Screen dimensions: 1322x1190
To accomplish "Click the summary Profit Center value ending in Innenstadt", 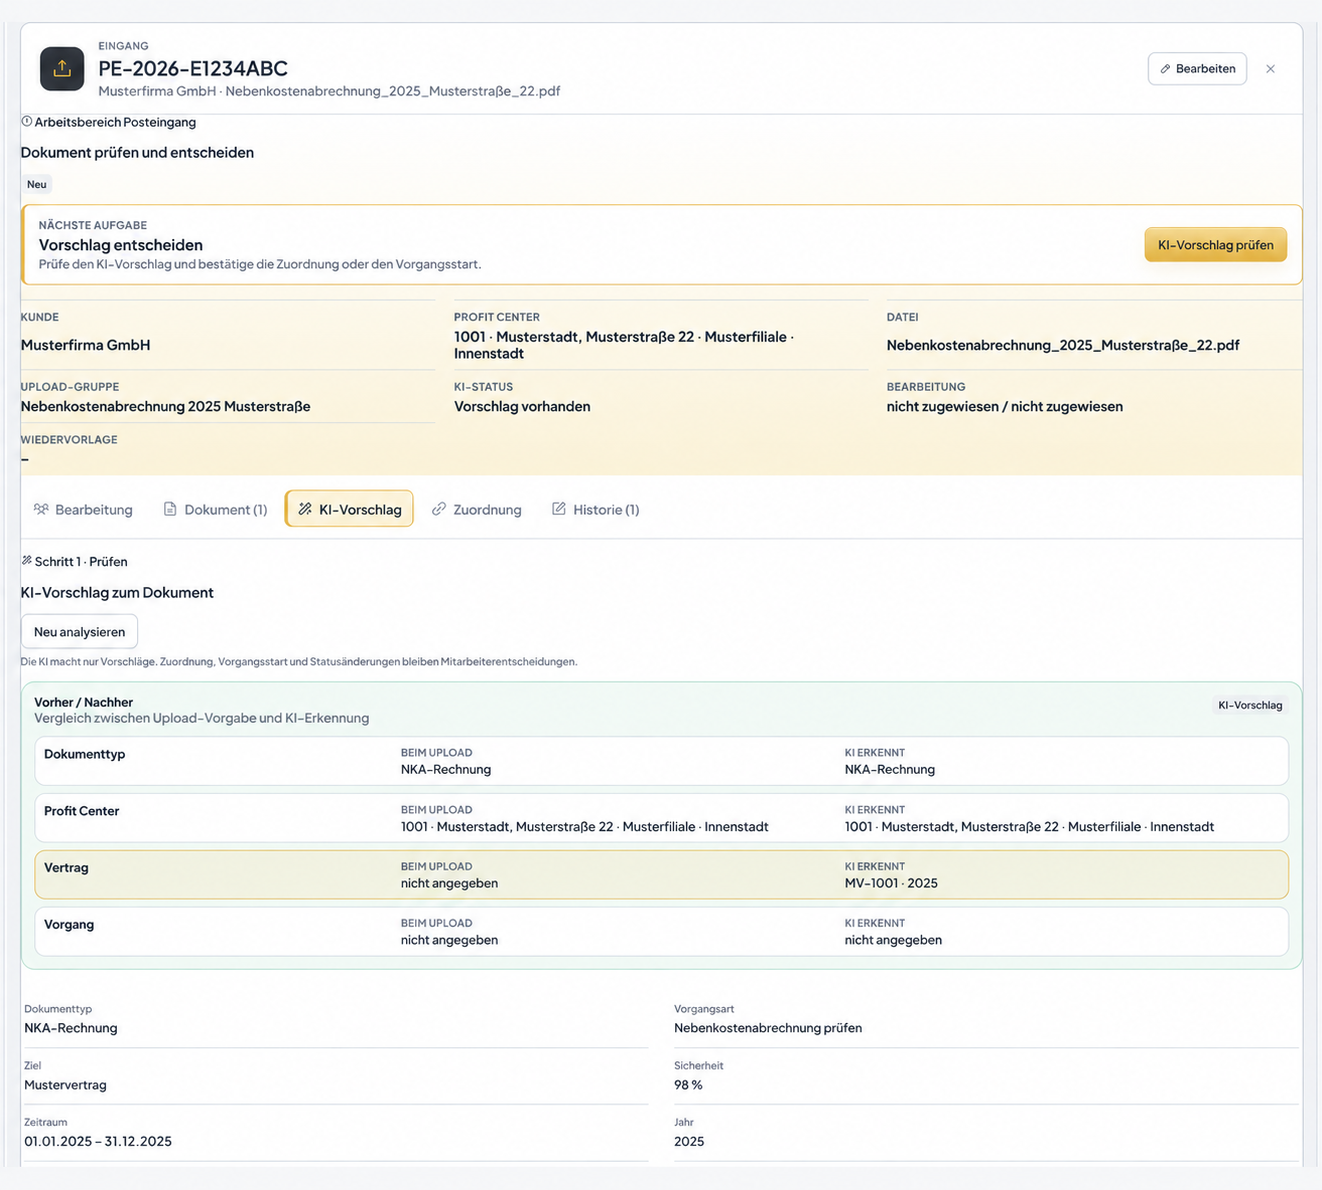I will (x=624, y=345).
